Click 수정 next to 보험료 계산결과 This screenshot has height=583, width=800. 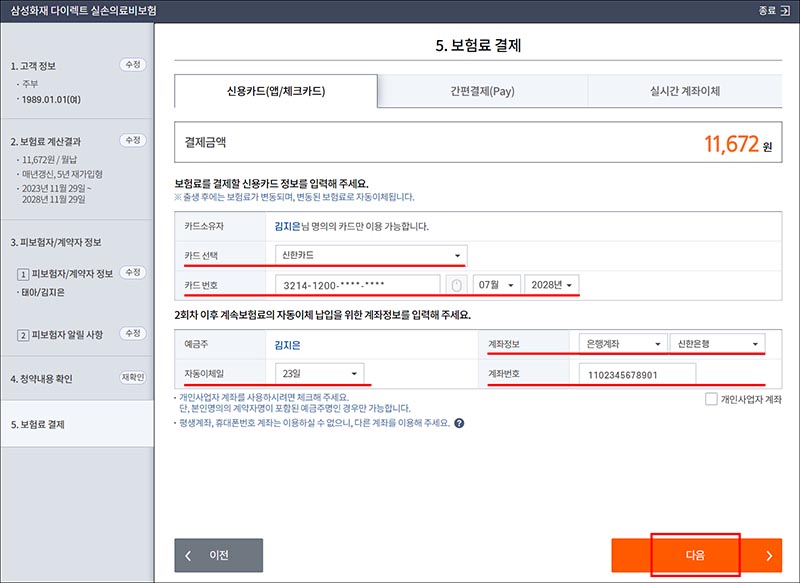133,140
